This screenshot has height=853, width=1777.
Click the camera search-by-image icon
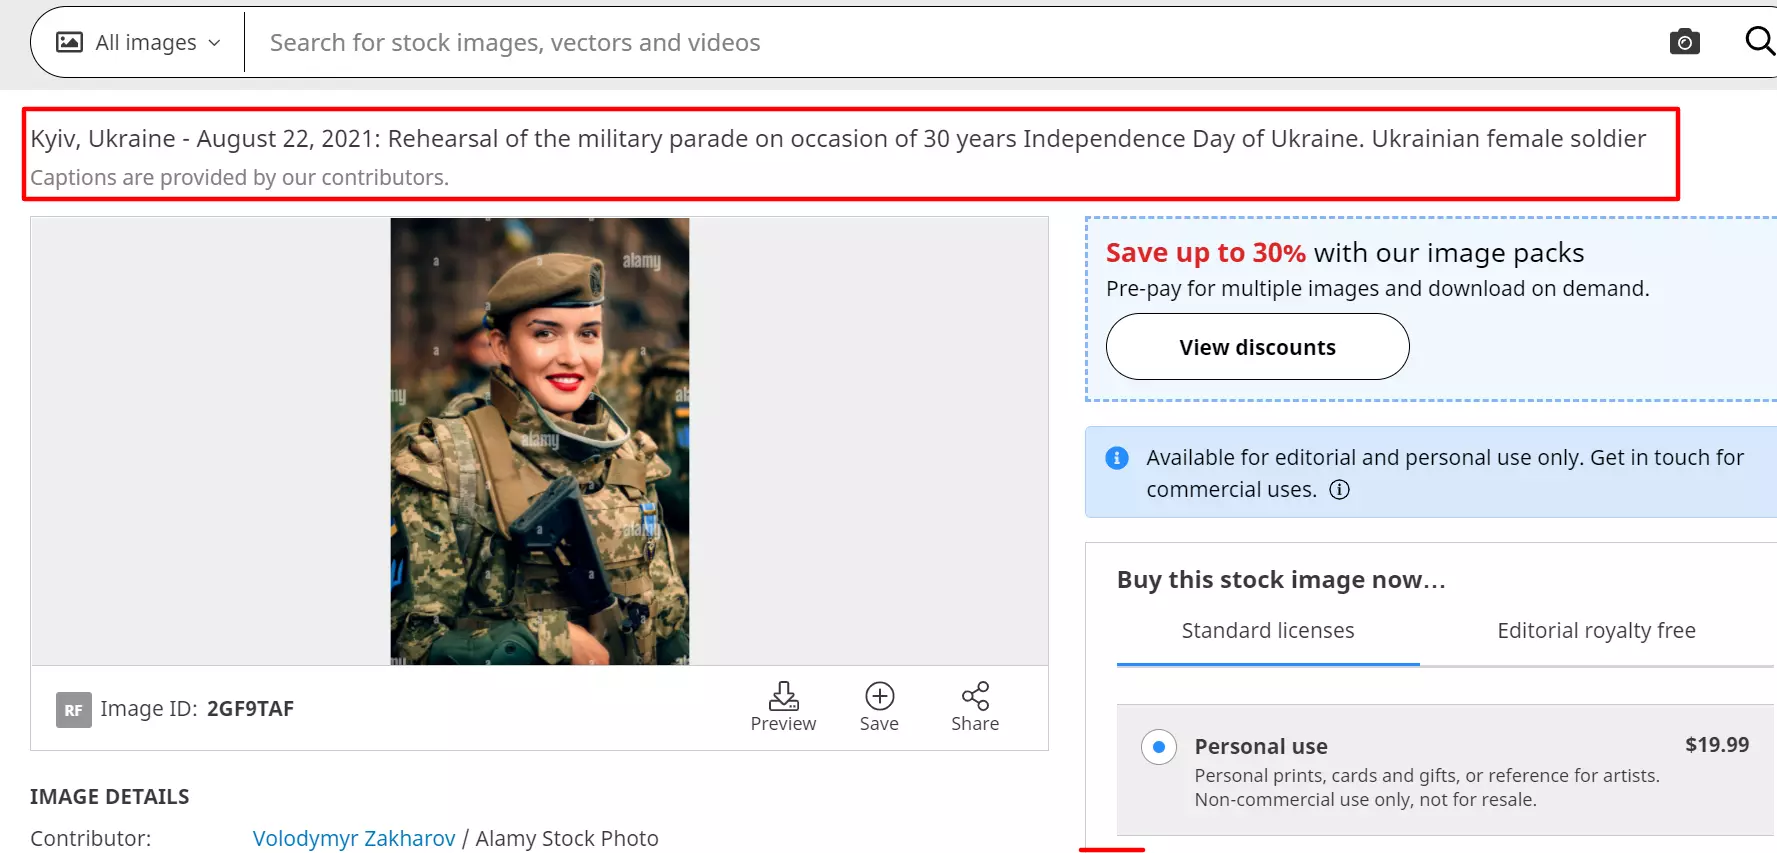click(x=1684, y=42)
